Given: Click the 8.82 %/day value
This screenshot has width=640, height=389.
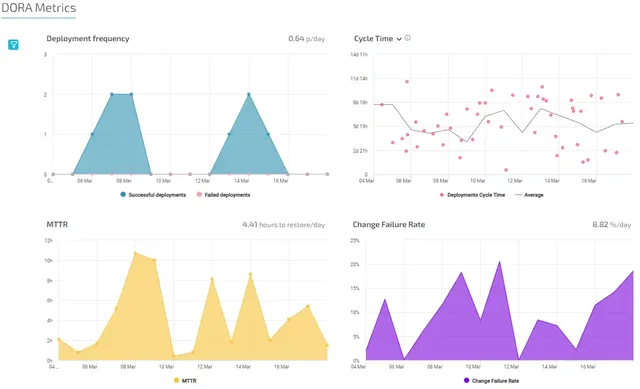Looking at the screenshot, I should (611, 225).
